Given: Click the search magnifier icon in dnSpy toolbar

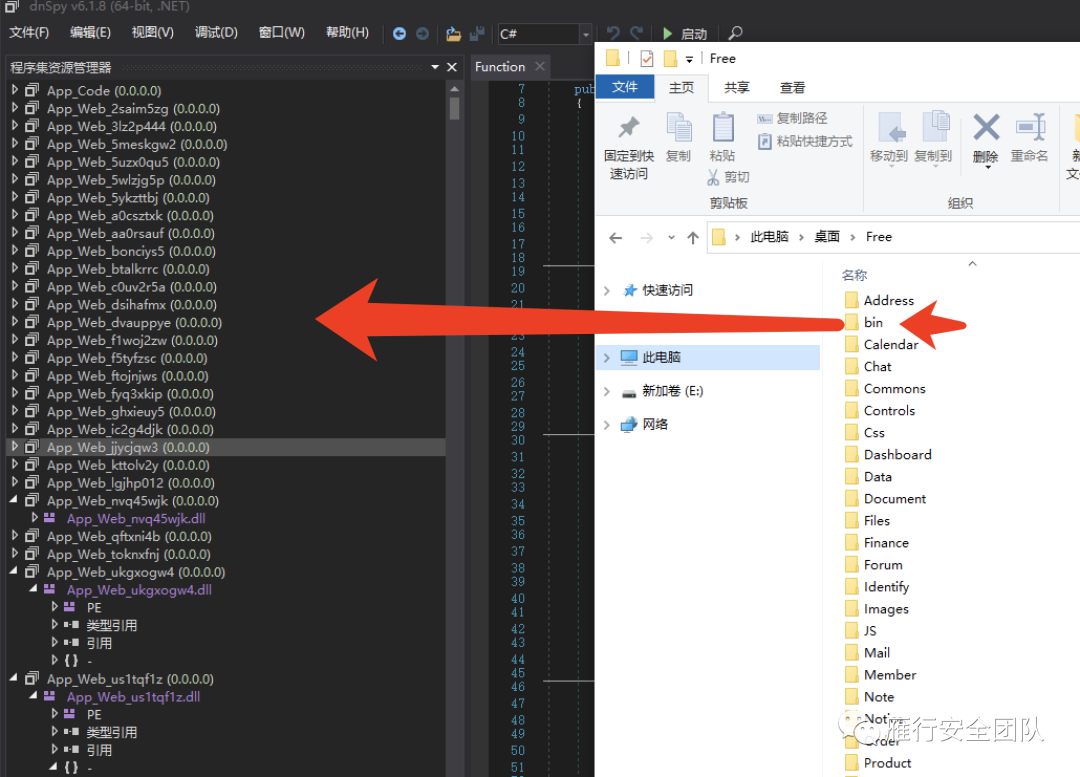Looking at the screenshot, I should click(735, 34).
